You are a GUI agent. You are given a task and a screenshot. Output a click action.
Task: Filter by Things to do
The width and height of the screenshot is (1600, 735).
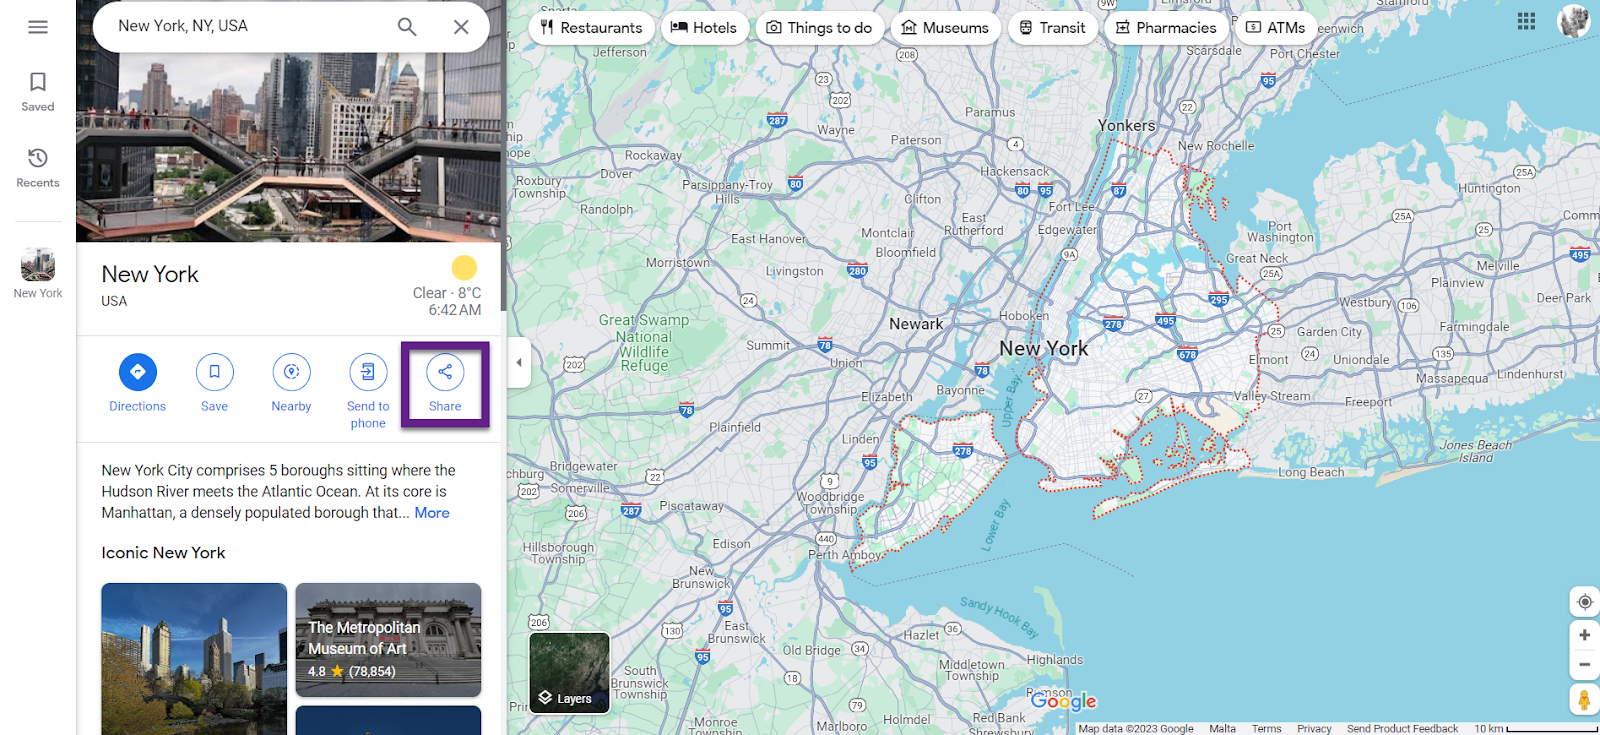coord(820,28)
